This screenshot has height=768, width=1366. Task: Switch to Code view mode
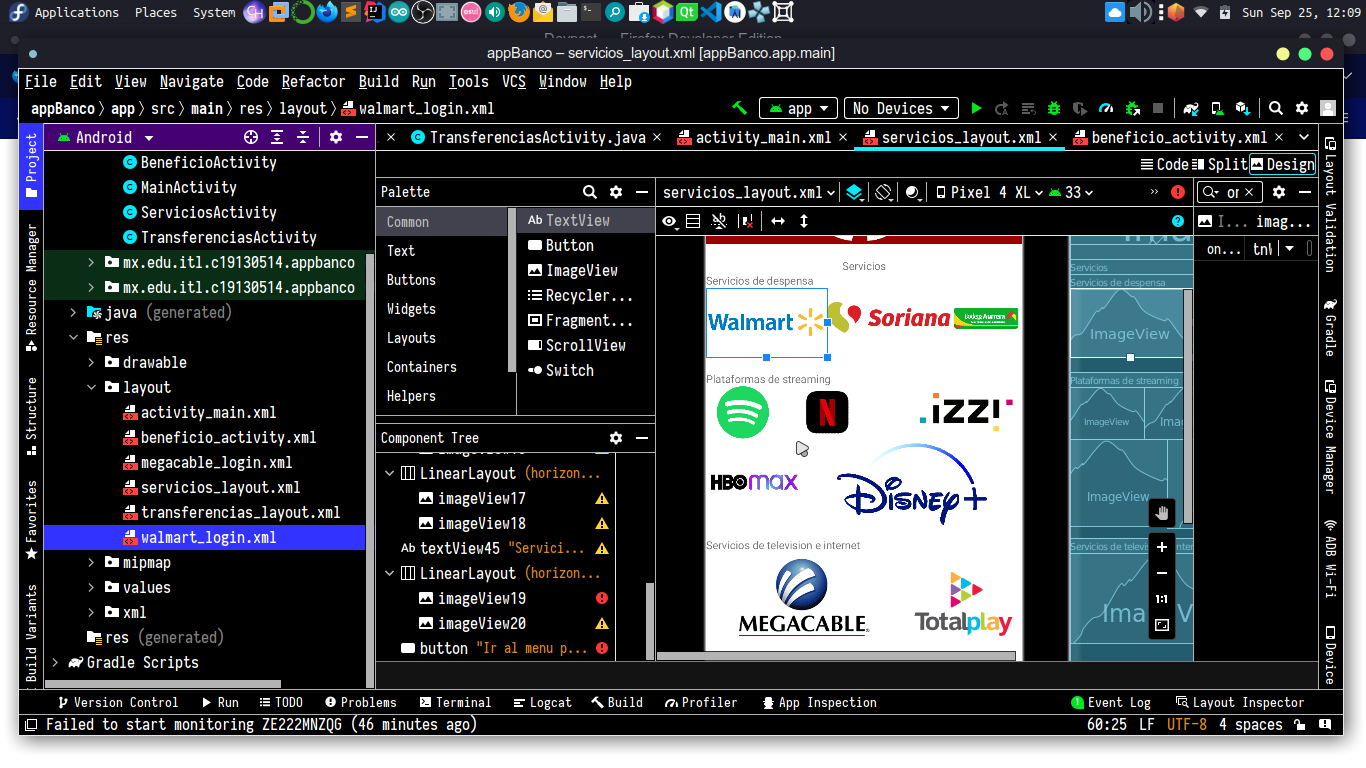[1165, 165]
